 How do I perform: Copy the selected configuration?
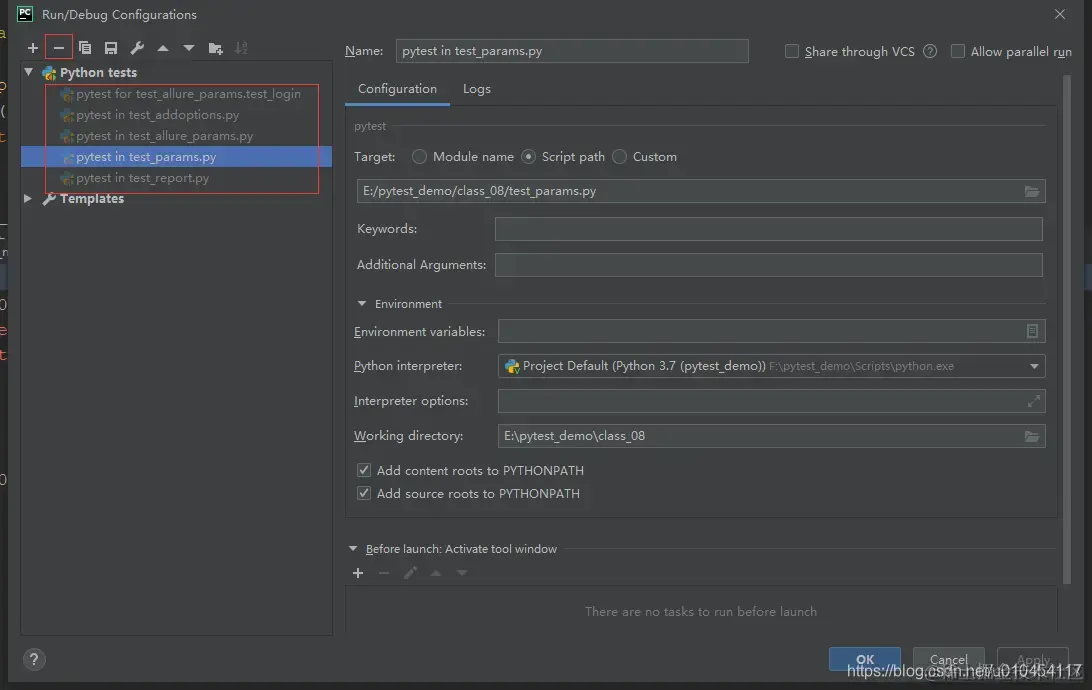[85, 48]
